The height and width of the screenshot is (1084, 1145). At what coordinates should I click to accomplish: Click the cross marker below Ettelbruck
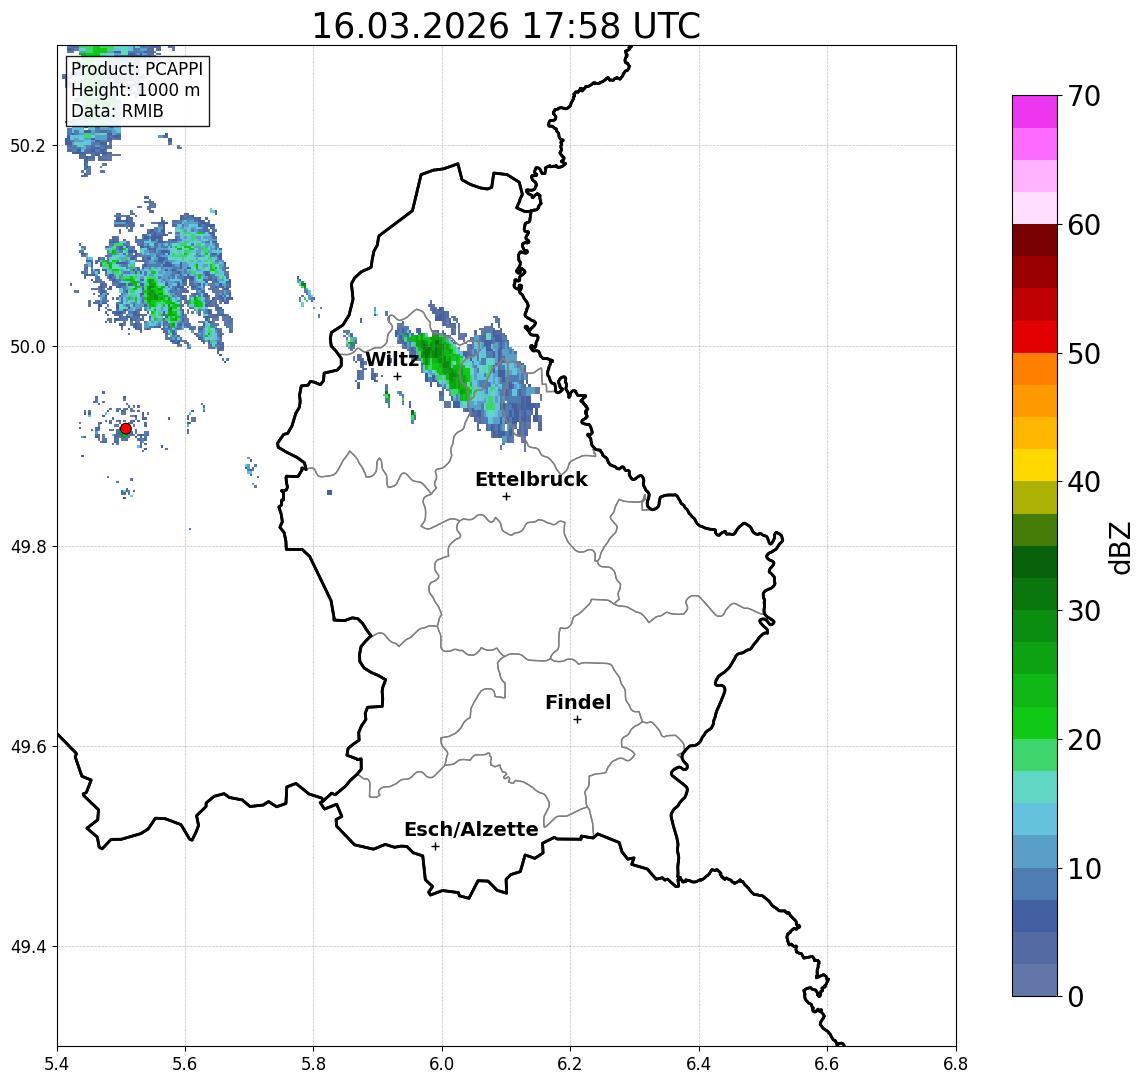click(506, 497)
